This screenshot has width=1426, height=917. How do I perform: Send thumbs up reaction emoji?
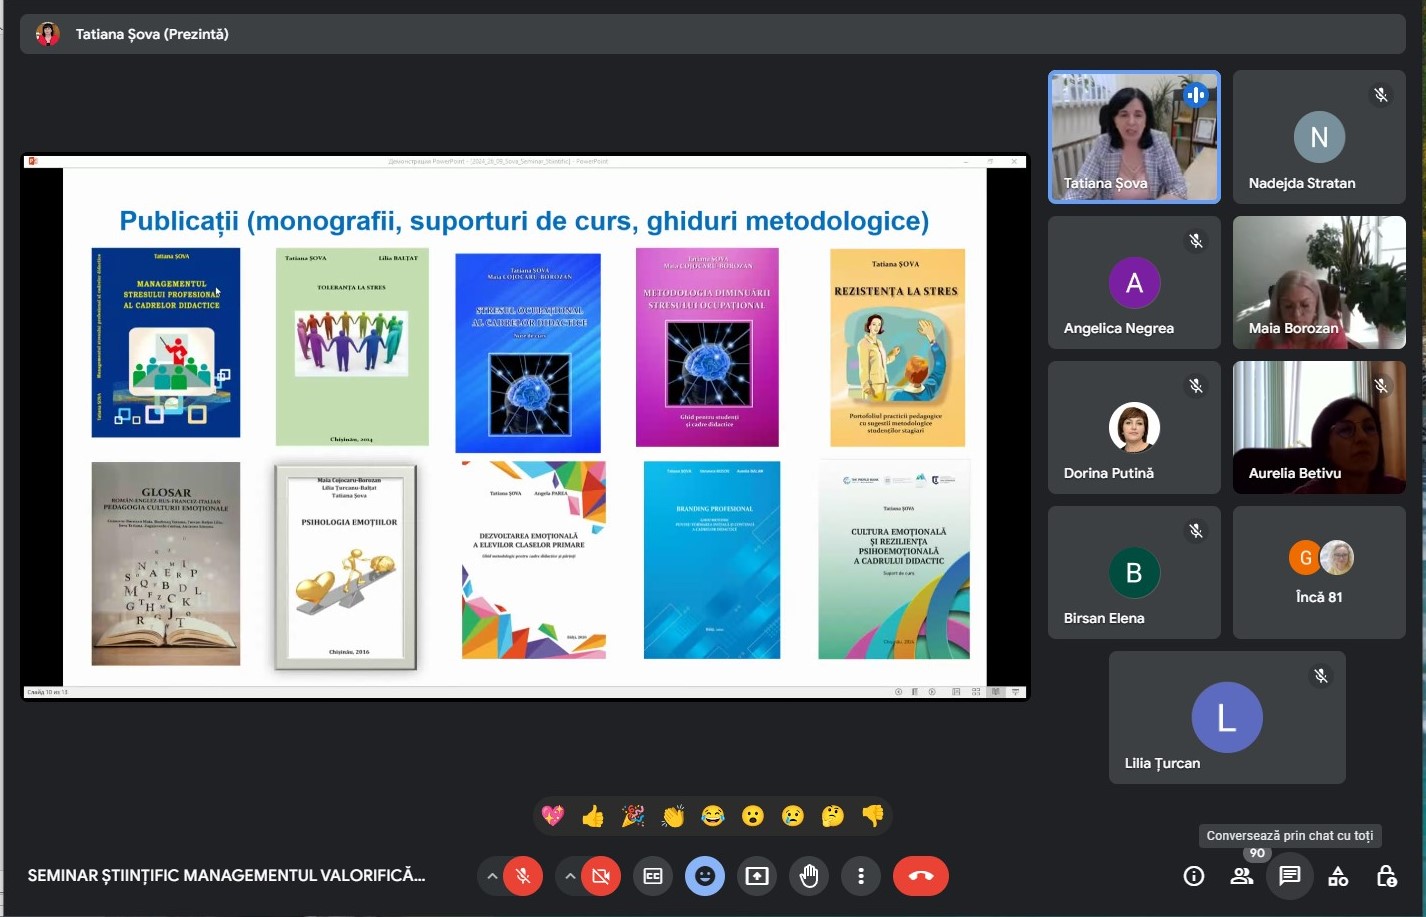pos(593,816)
